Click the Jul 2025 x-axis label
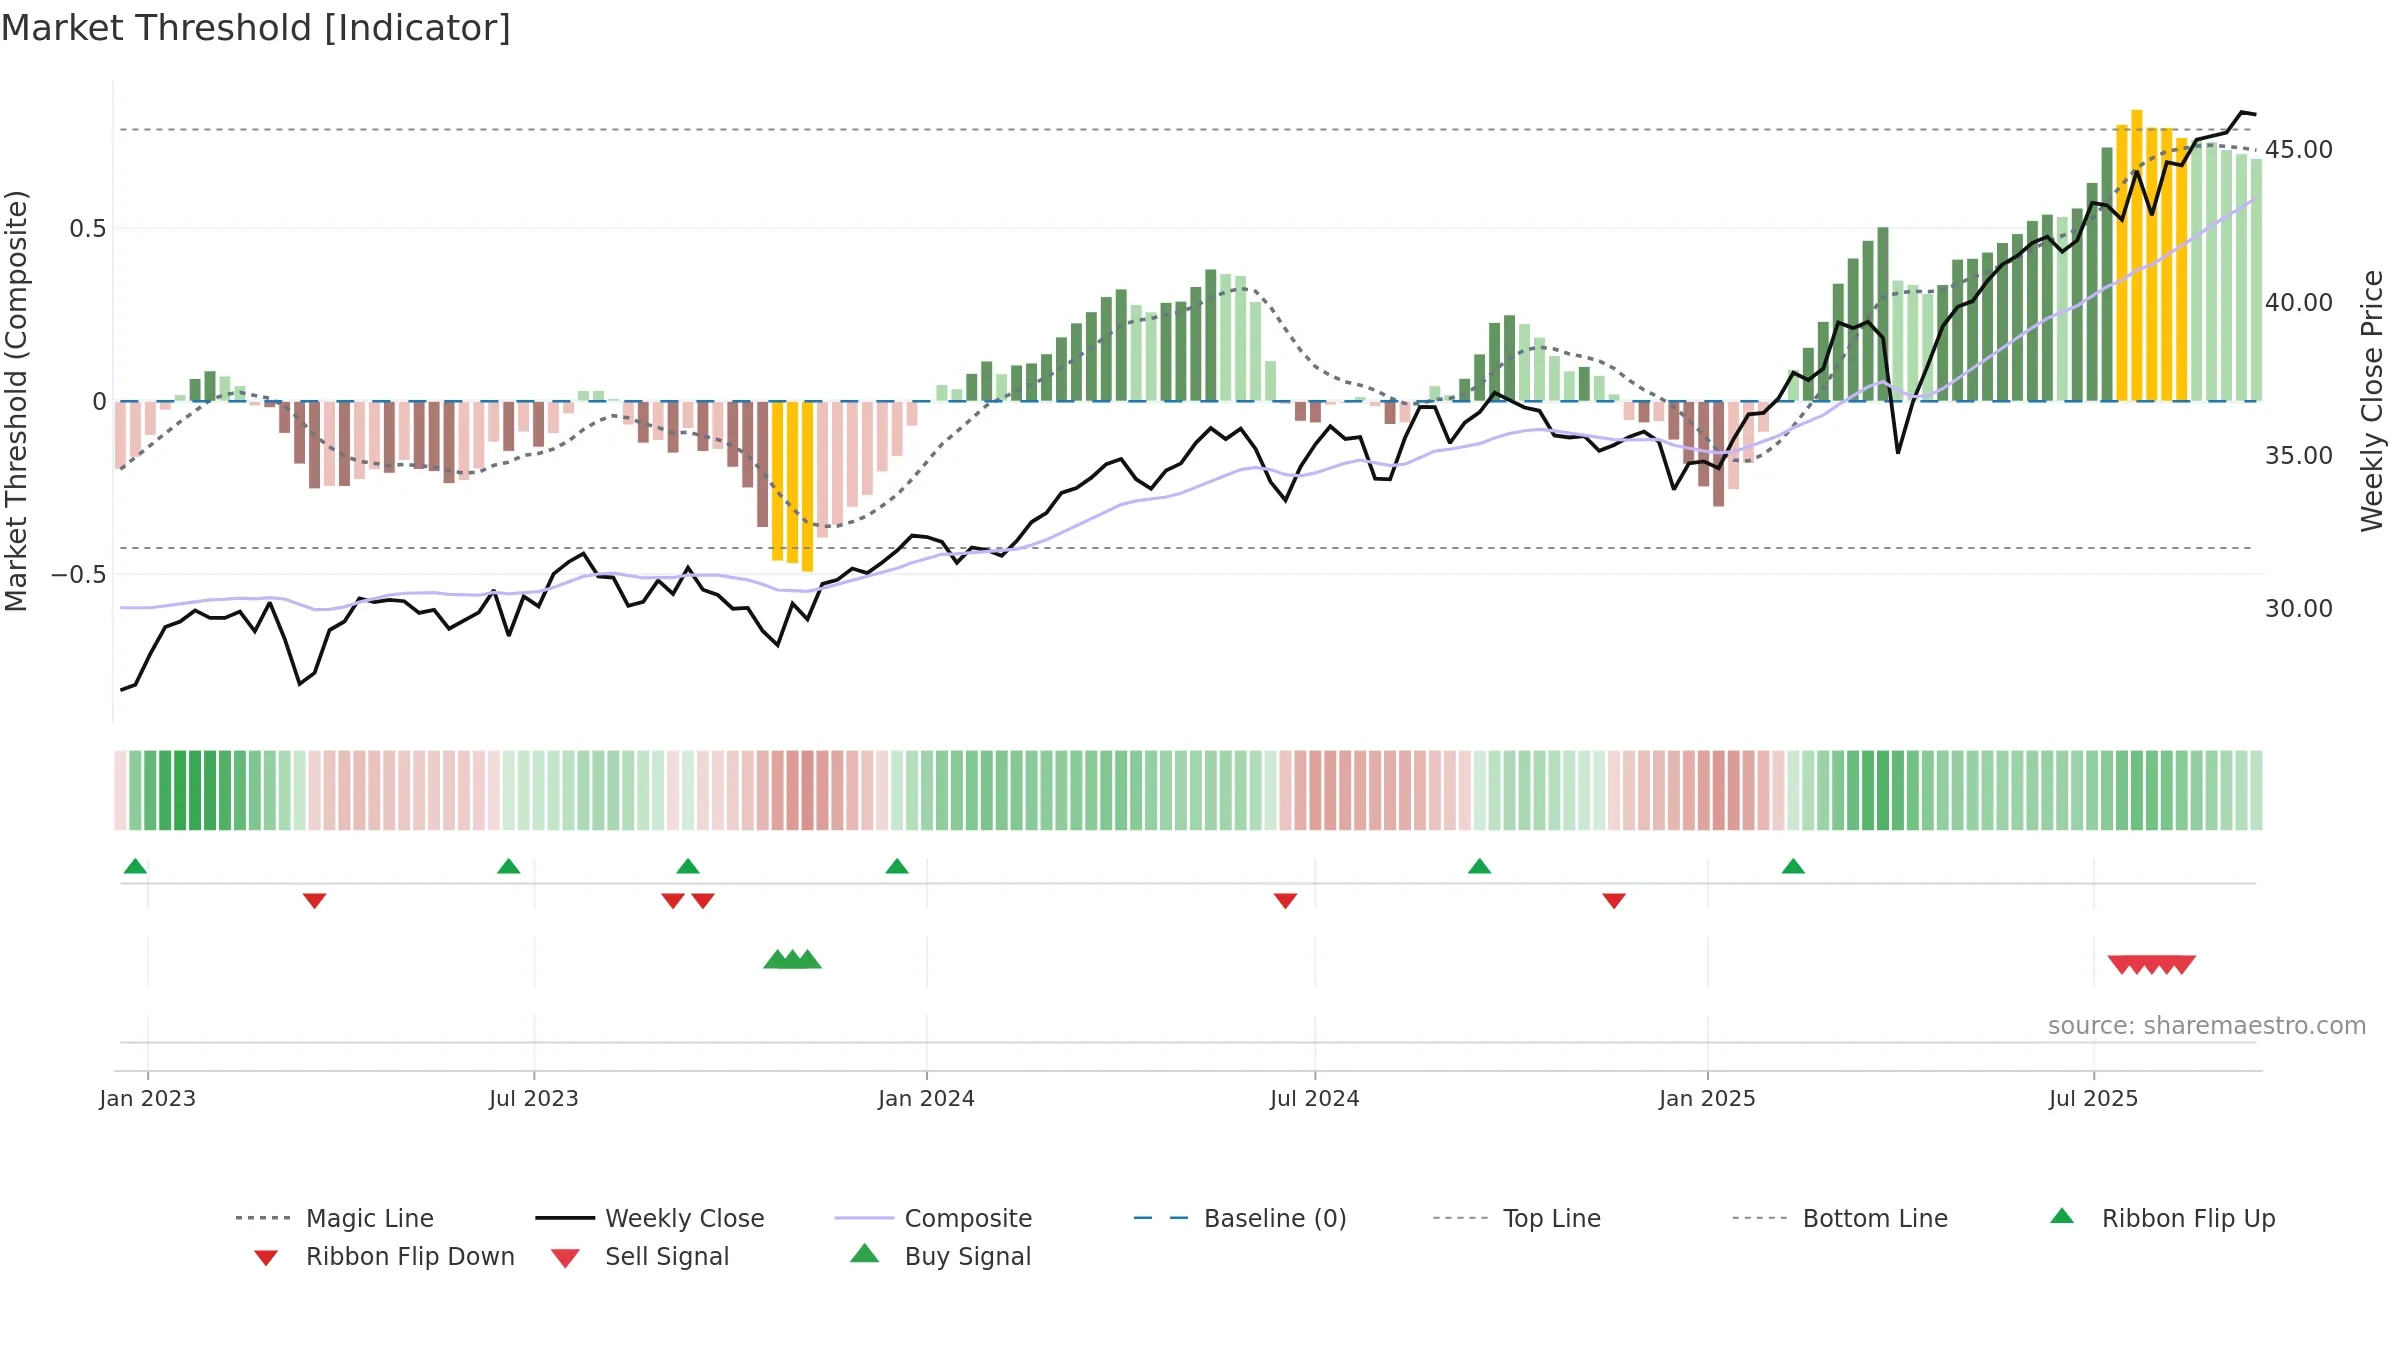This screenshot has height=1350, width=2400. (2093, 1099)
